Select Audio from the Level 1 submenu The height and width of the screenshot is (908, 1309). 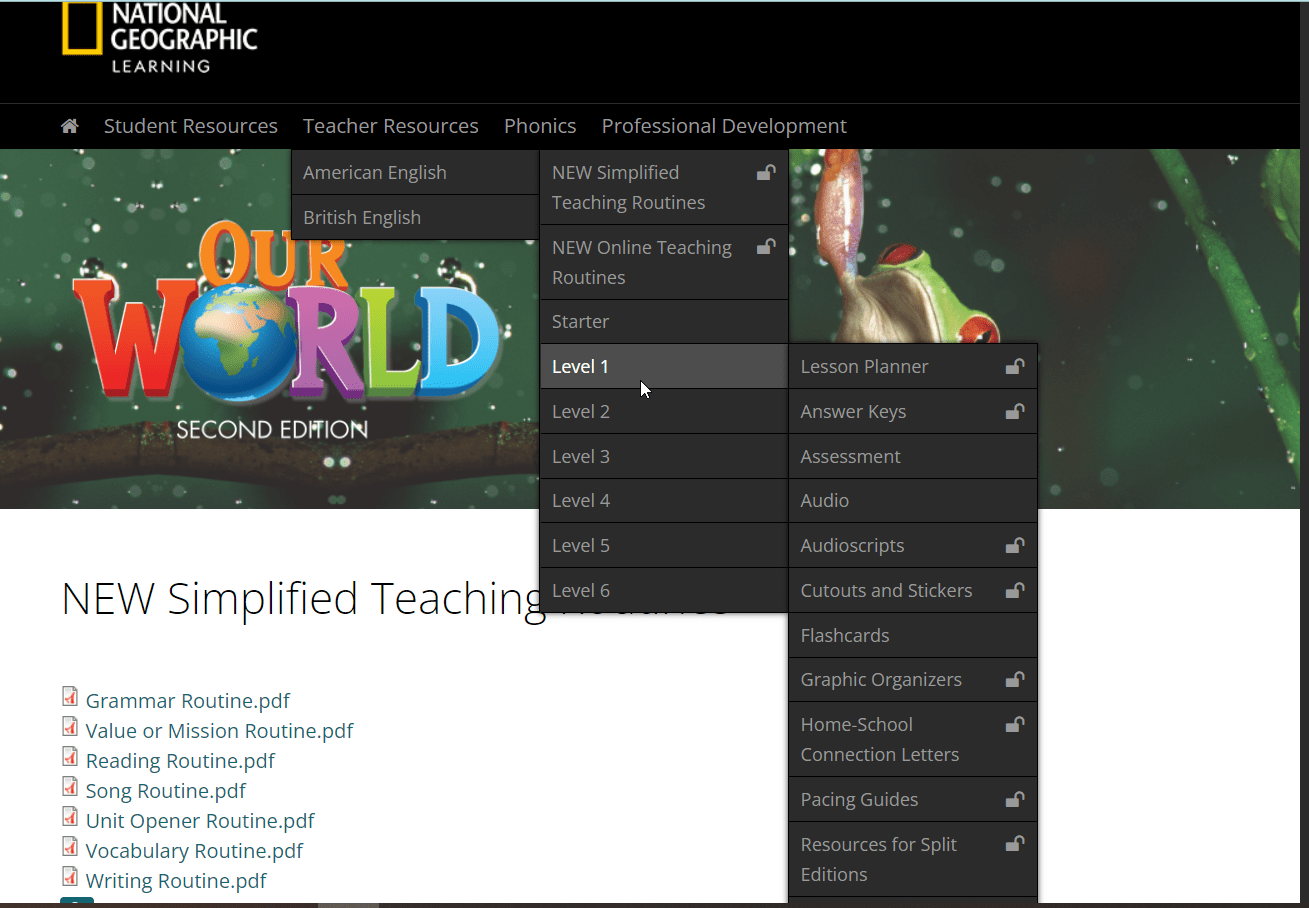coord(824,500)
